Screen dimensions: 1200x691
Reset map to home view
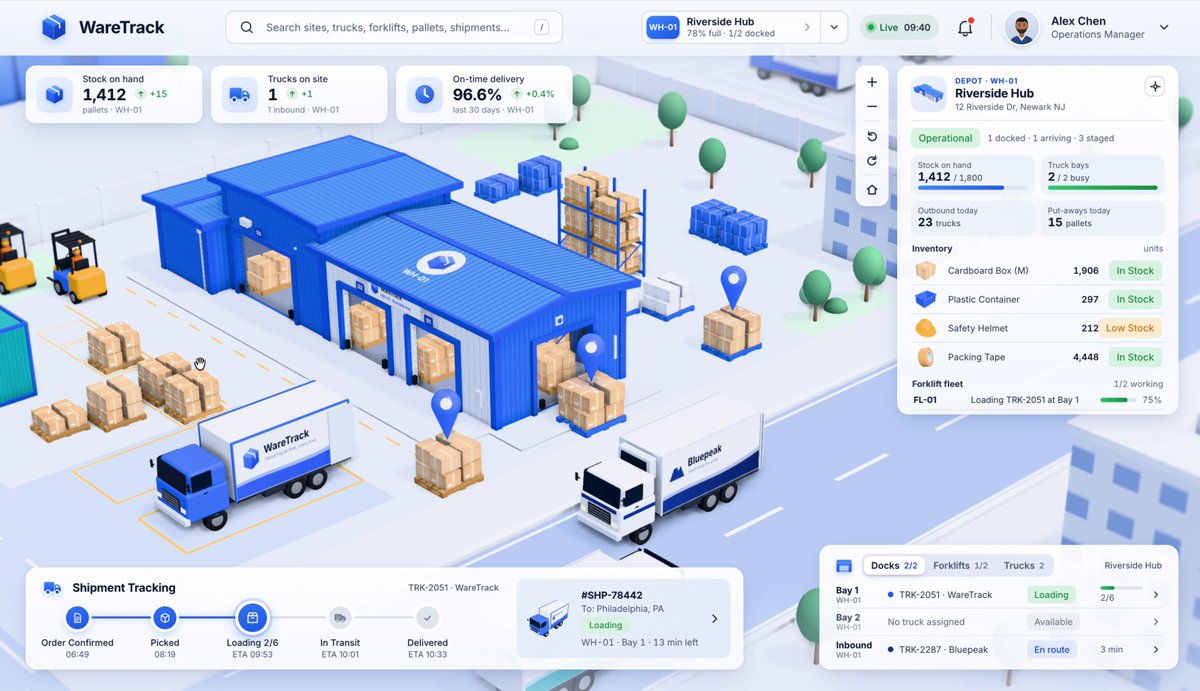(x=872, y=189)
